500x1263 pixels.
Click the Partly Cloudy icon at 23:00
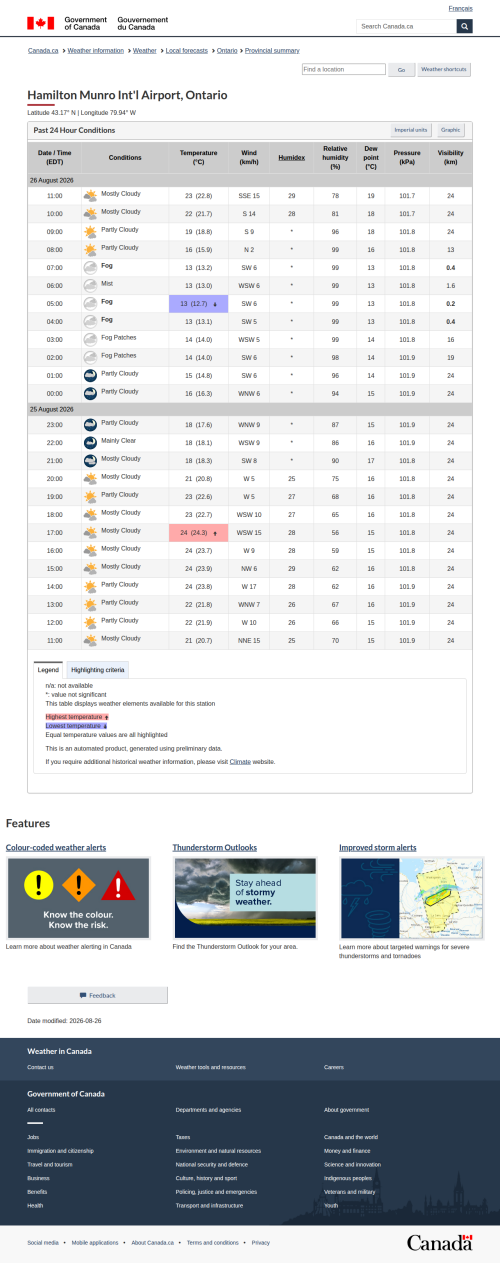coord(90,424)
